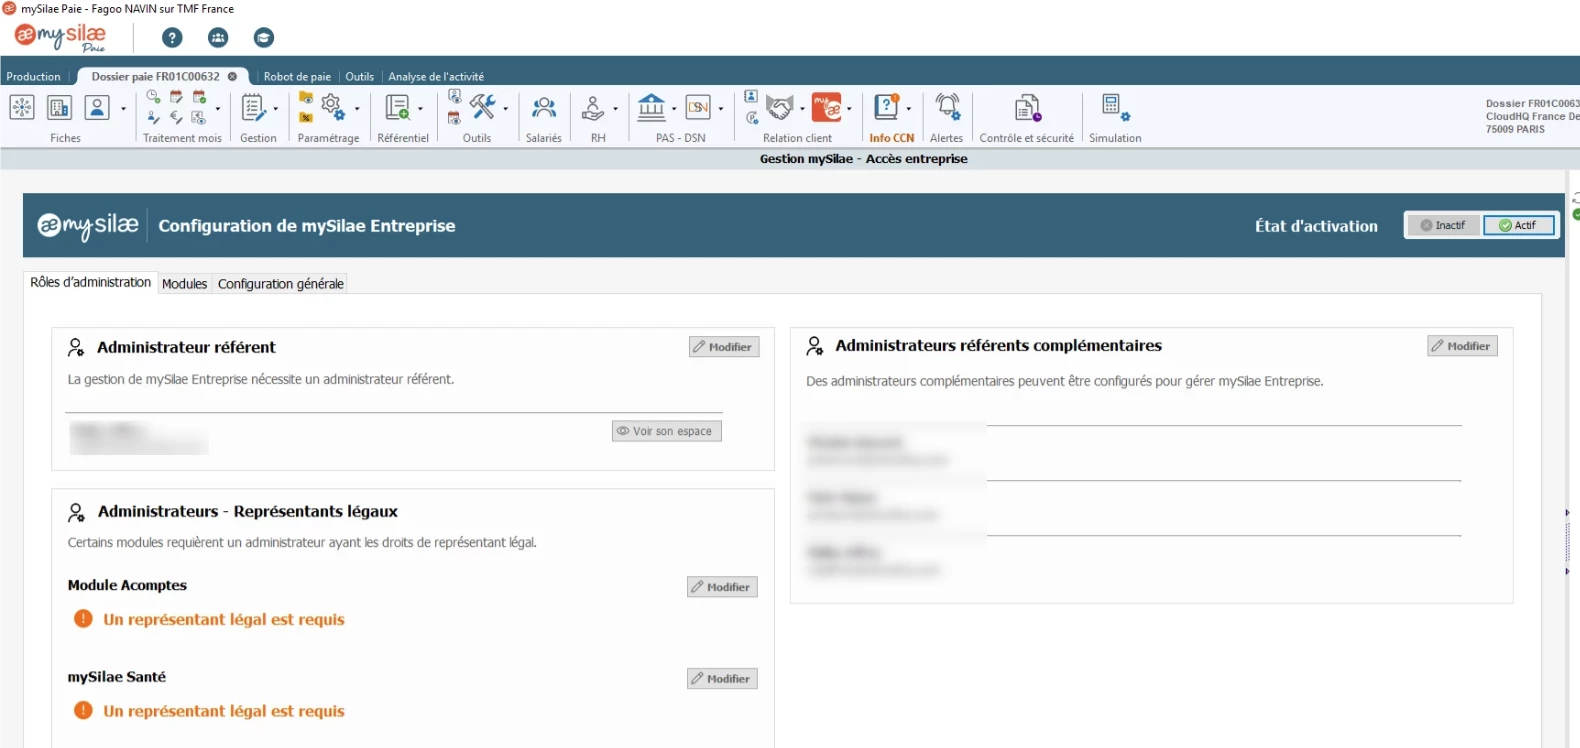This screenshot has height=748, width=1580.
Task: Open the Analyse de l'activité tab
Action: (x=436, y=77)
